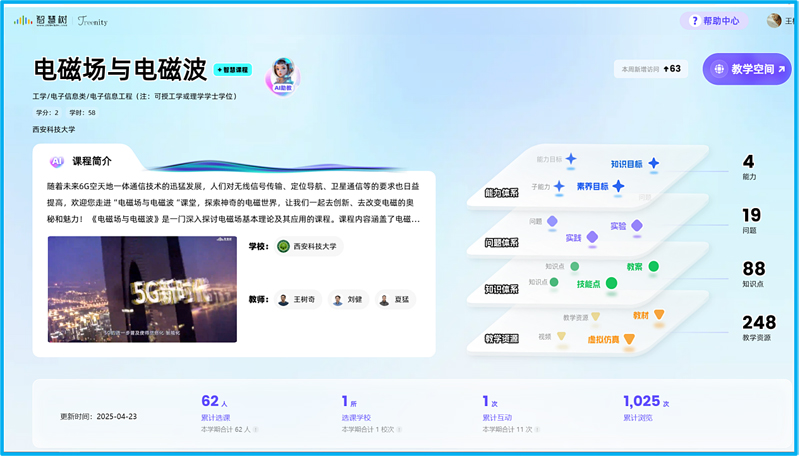Select the 西安科技大学 school chip
800x456 pixels.
(x=311, y=246)
